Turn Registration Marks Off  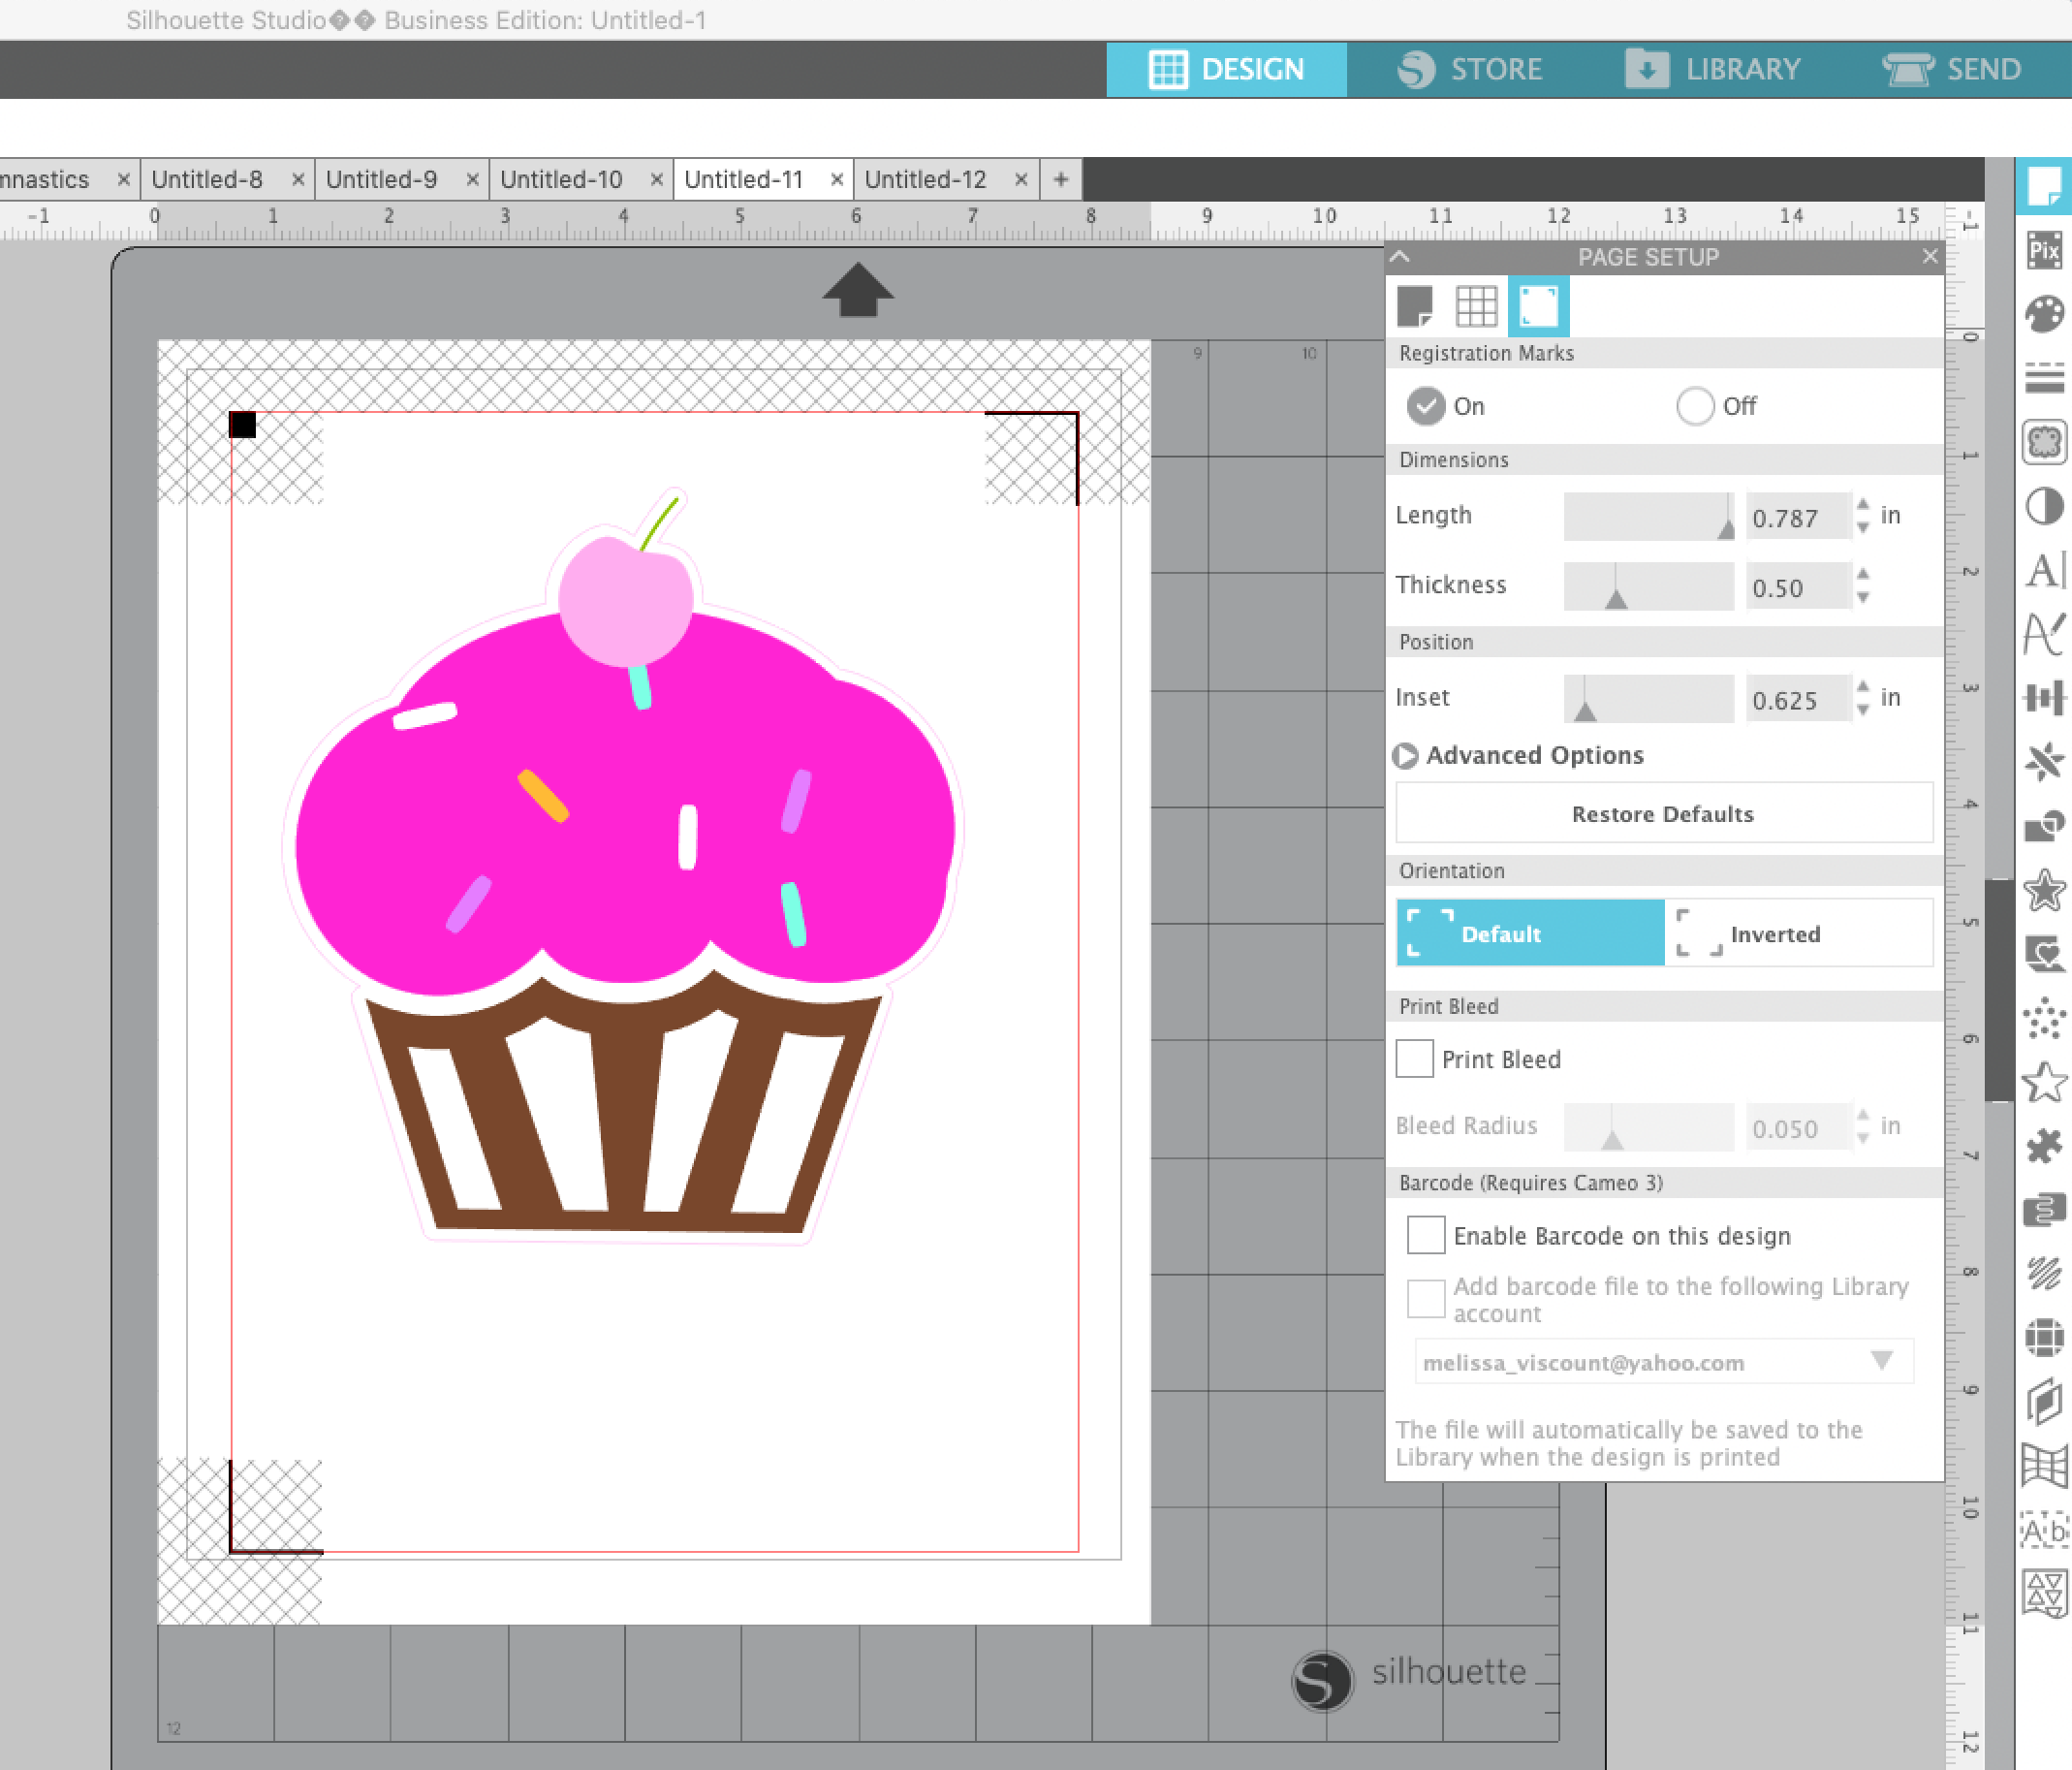click(1695, 406)
